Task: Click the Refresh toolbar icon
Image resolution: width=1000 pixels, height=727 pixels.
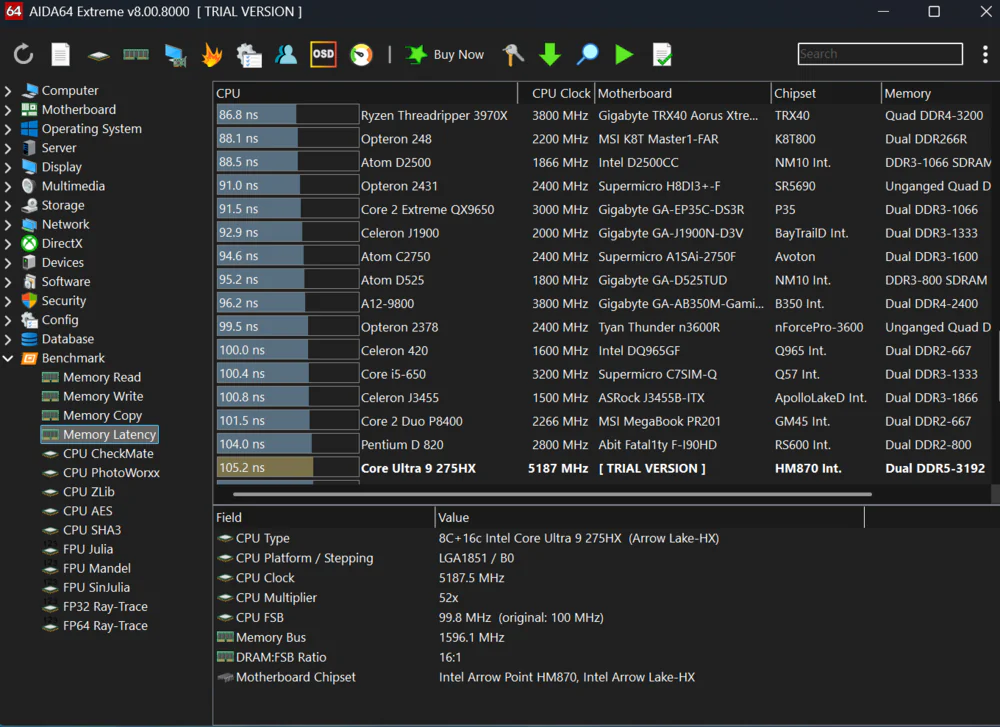Action: [23, 55]
